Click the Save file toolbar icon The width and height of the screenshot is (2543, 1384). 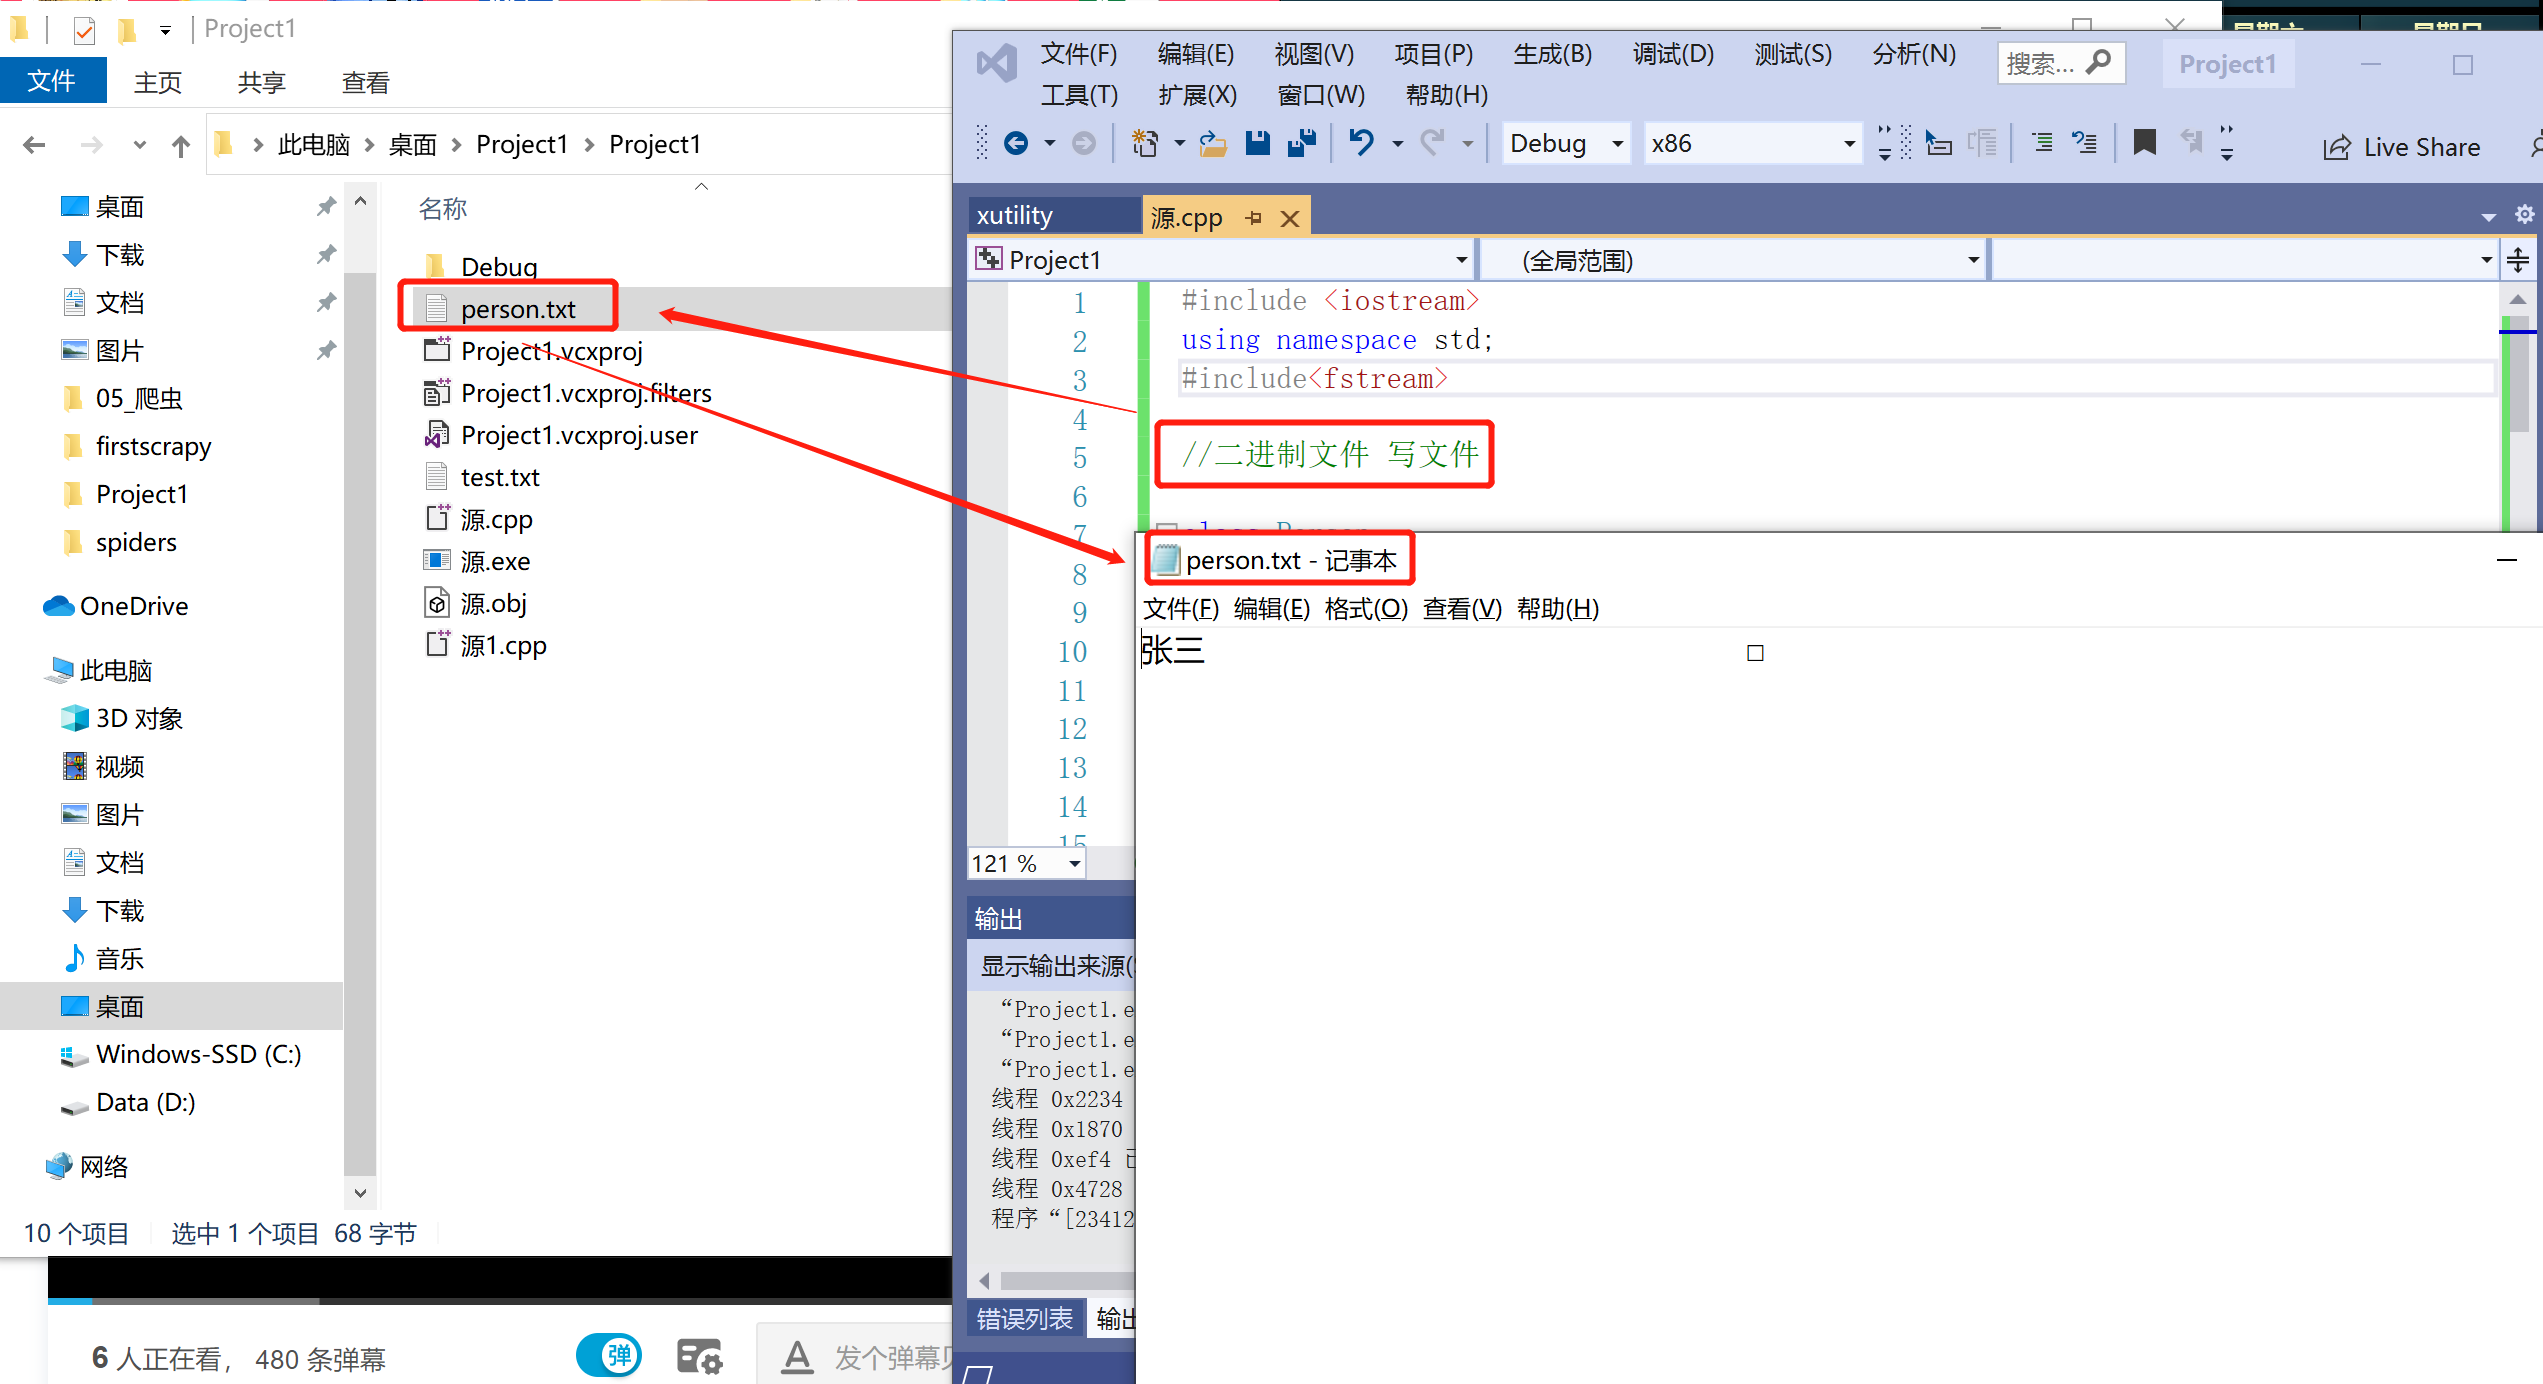point(1257,144)
